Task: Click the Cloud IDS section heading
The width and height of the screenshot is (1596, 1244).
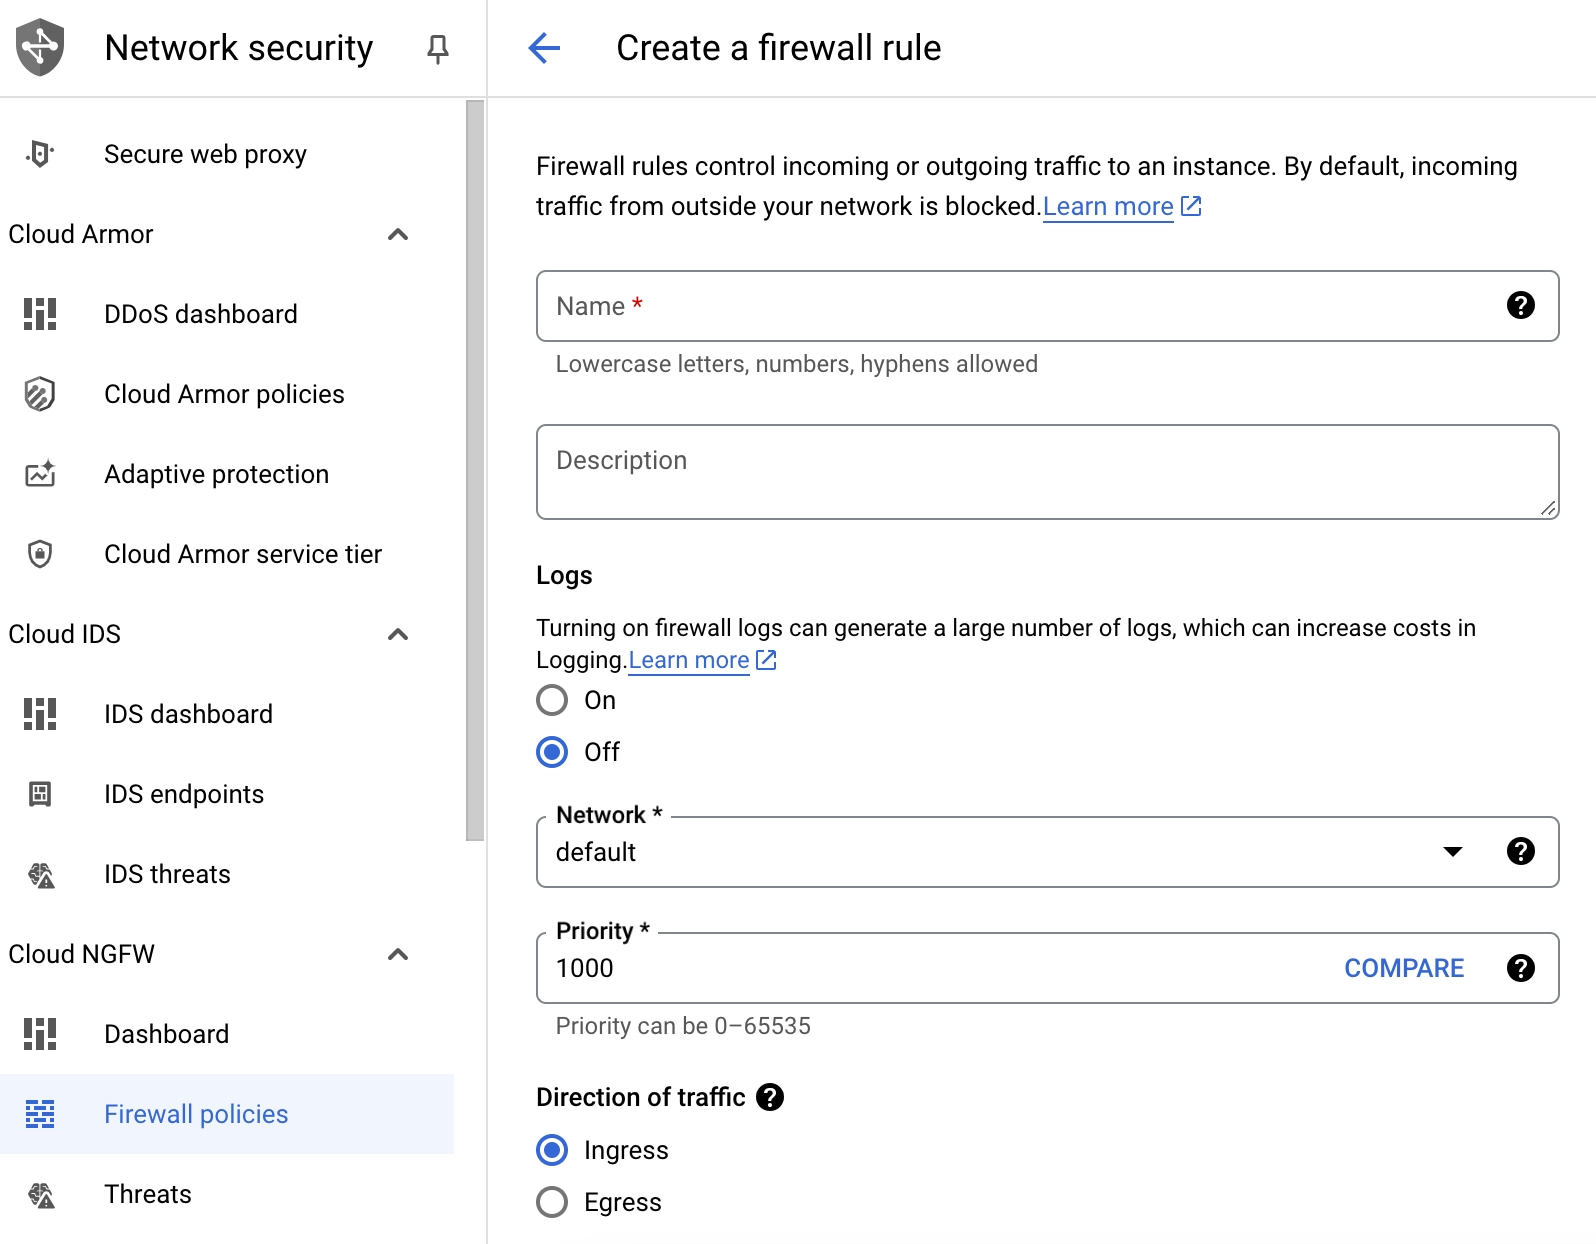Action: (65, 634)
